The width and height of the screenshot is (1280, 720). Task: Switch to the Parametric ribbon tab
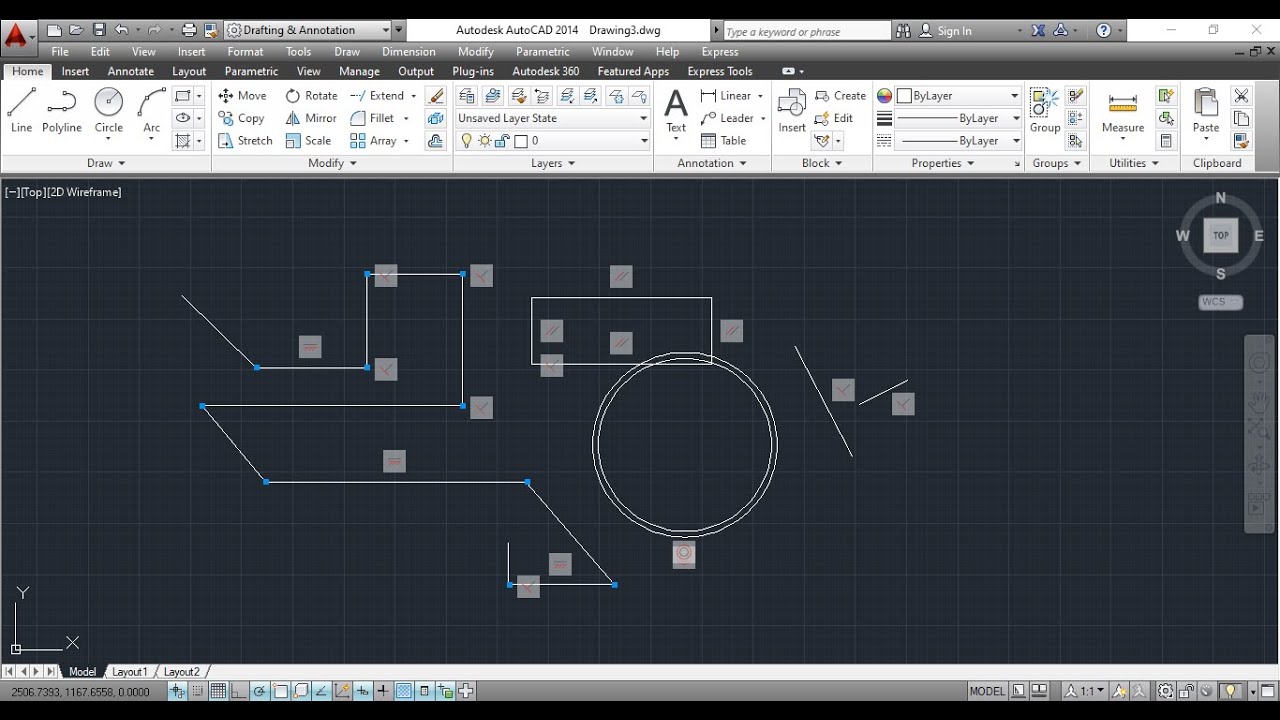click(252, 71)
